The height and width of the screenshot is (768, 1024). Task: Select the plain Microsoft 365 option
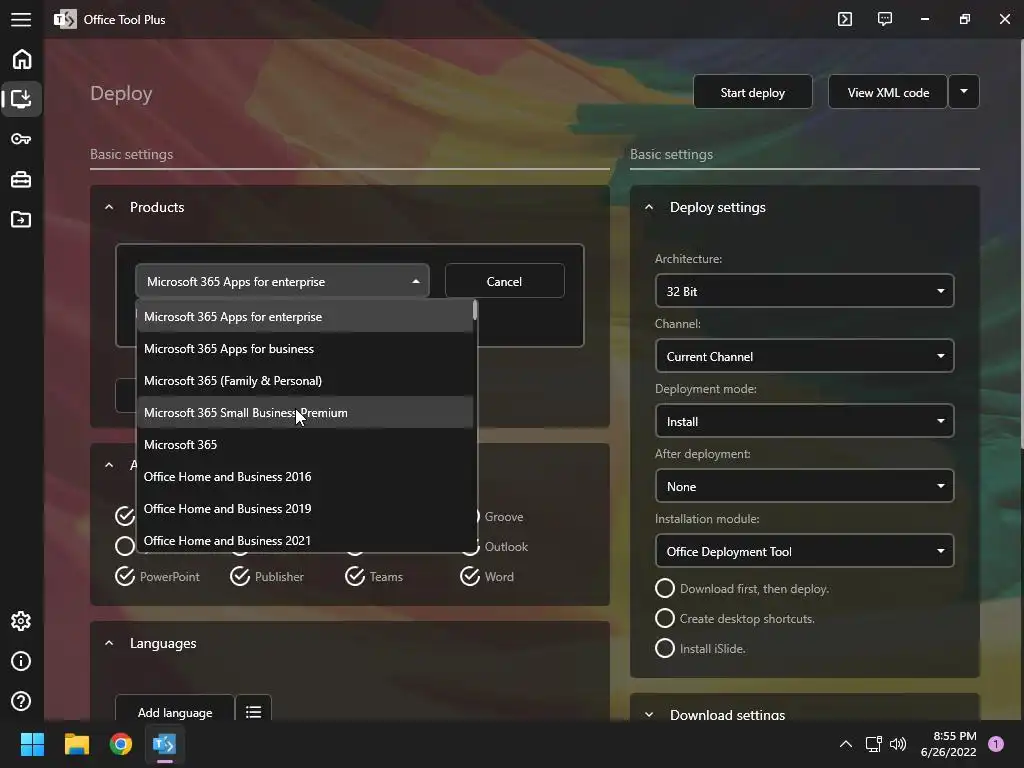pyautogui.click(x=304, y=445)
